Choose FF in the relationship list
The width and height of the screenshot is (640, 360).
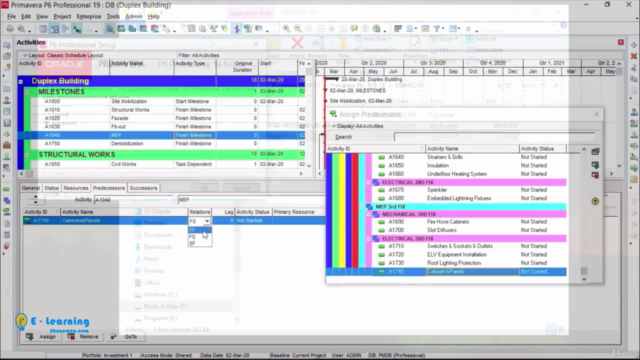tap(200, 230)
